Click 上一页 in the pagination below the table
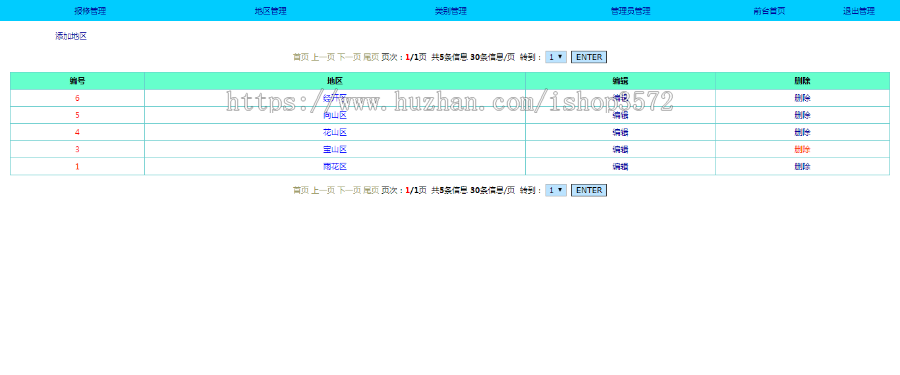 tap(323, 190)
